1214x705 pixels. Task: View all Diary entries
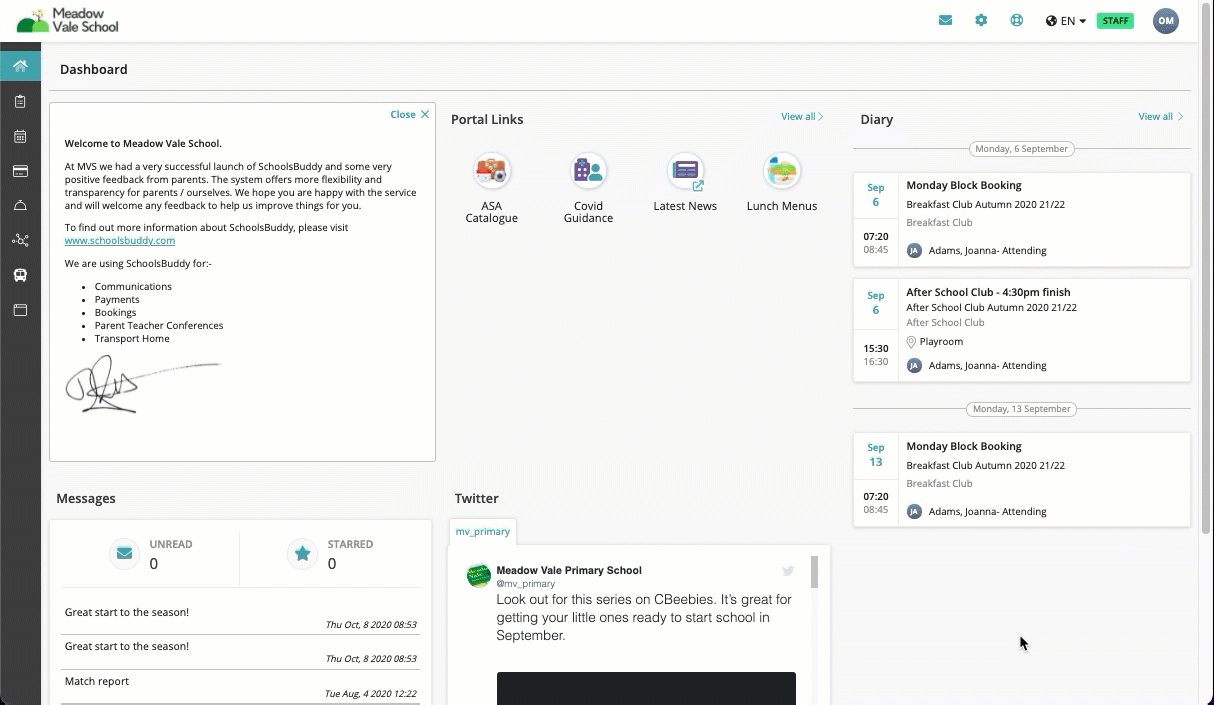coord(1160,117)
